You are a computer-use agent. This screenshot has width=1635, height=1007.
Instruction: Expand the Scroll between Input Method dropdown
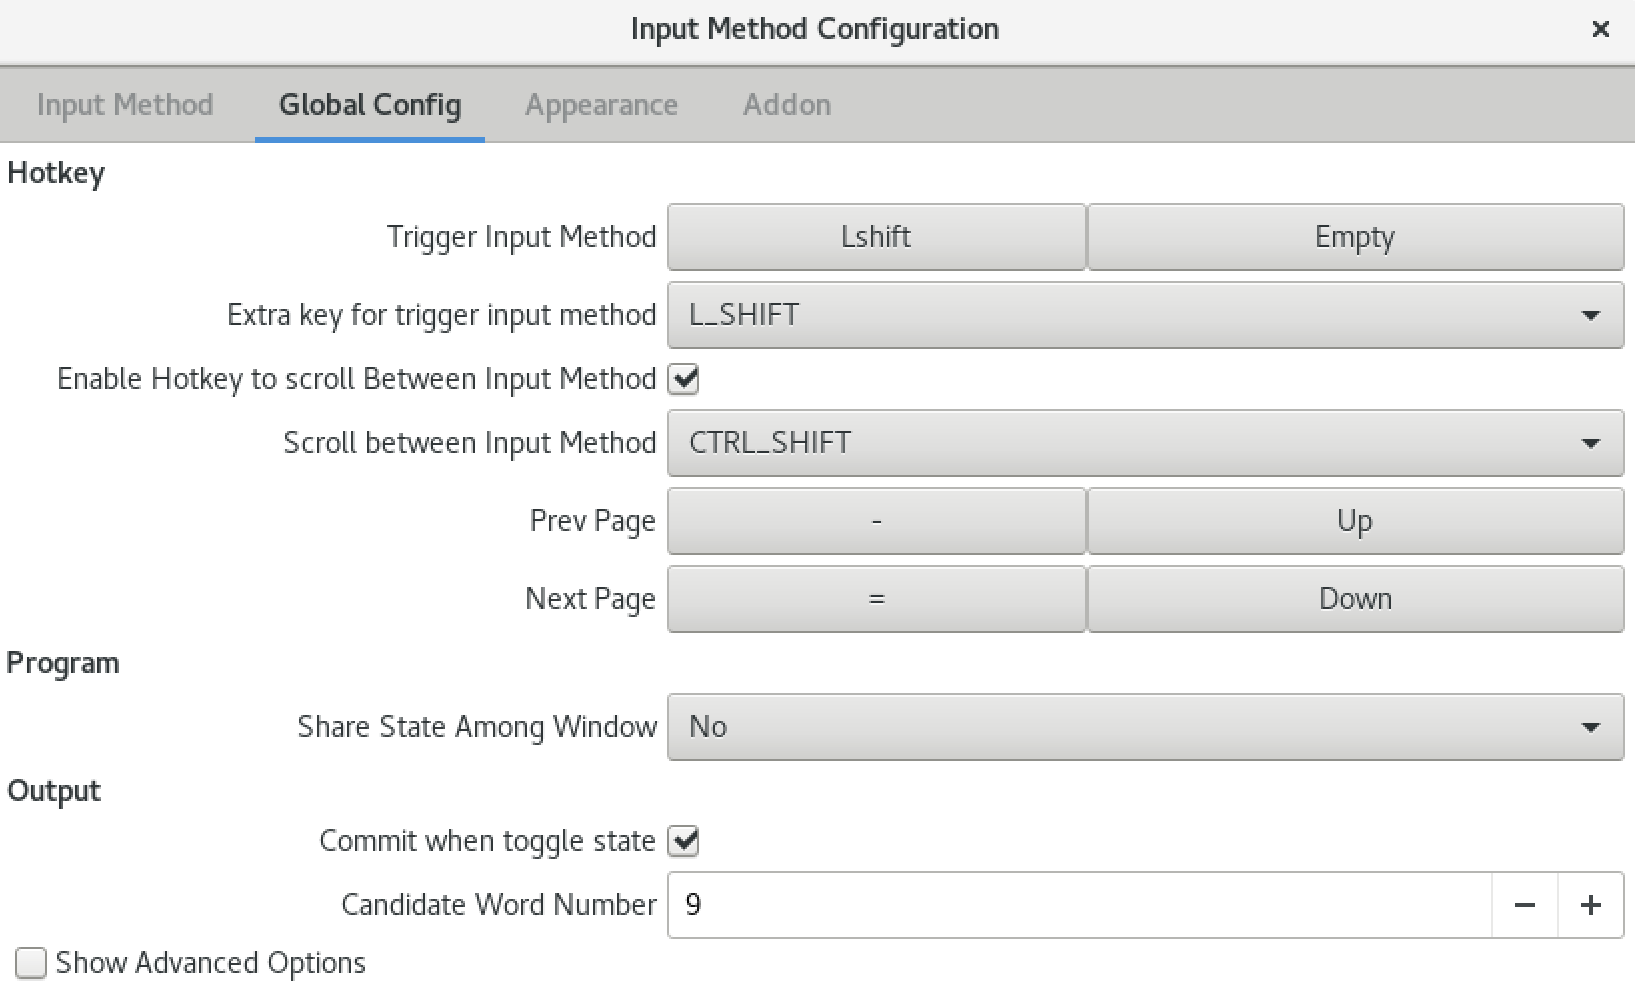(1145, 443)
